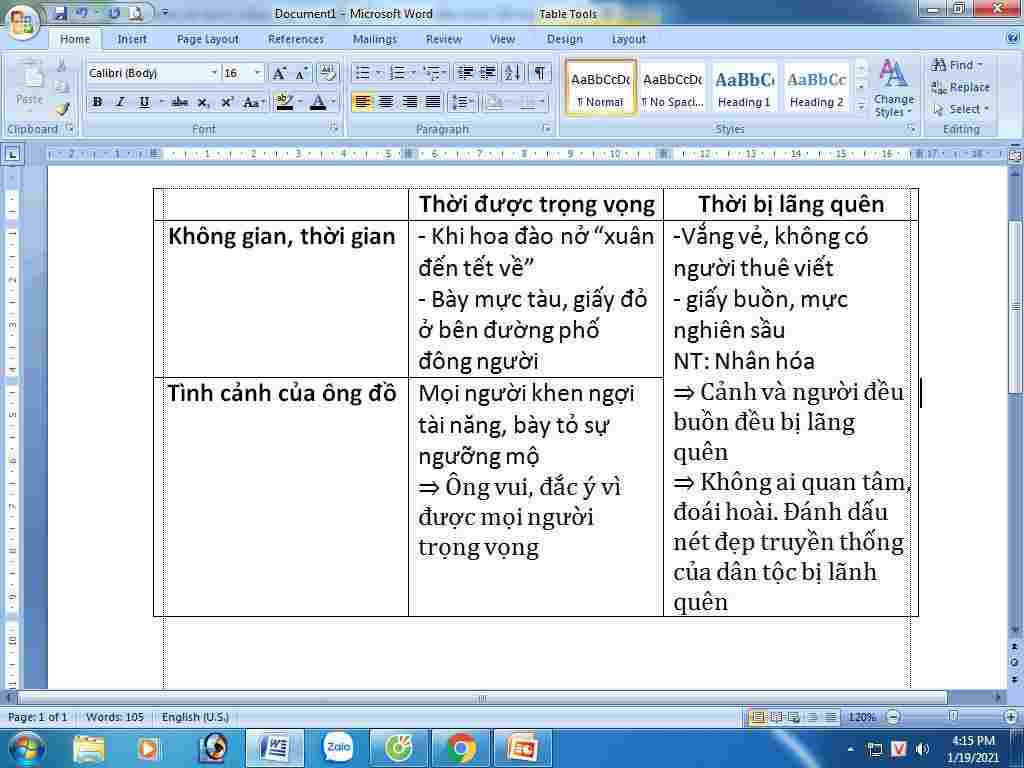This screenshot has width=1024, height=768.
Task: Open the Table Tools Design tab
Action: [x=564, y=39]
